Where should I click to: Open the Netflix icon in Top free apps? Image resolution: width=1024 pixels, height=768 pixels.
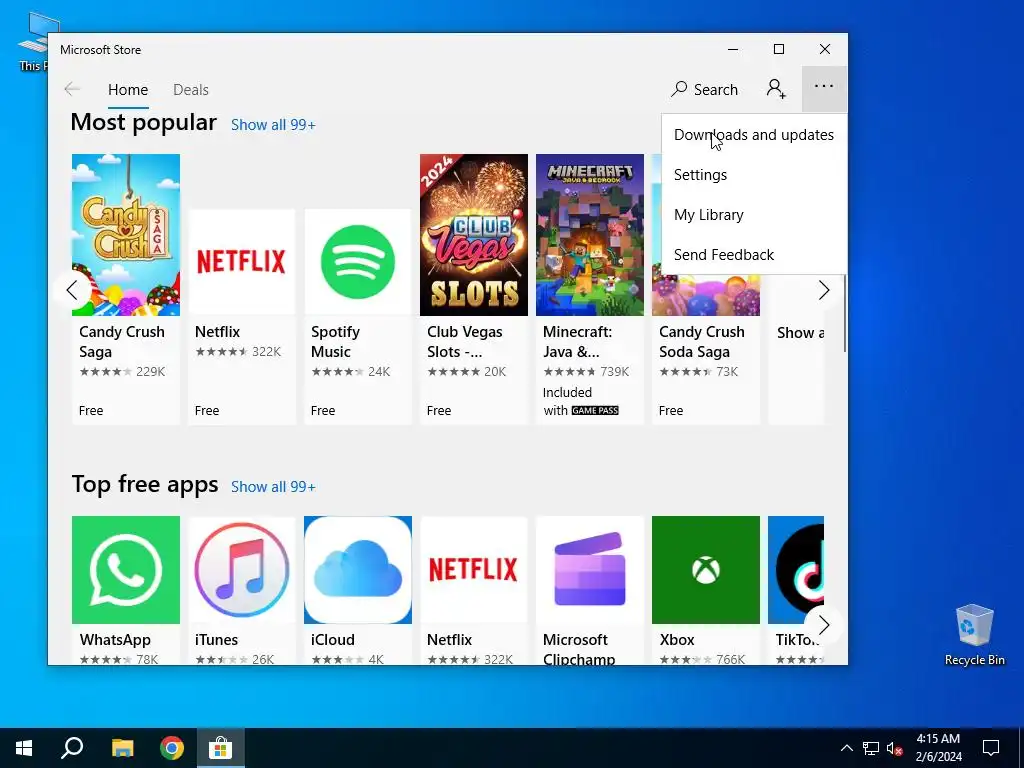(473, 569)
